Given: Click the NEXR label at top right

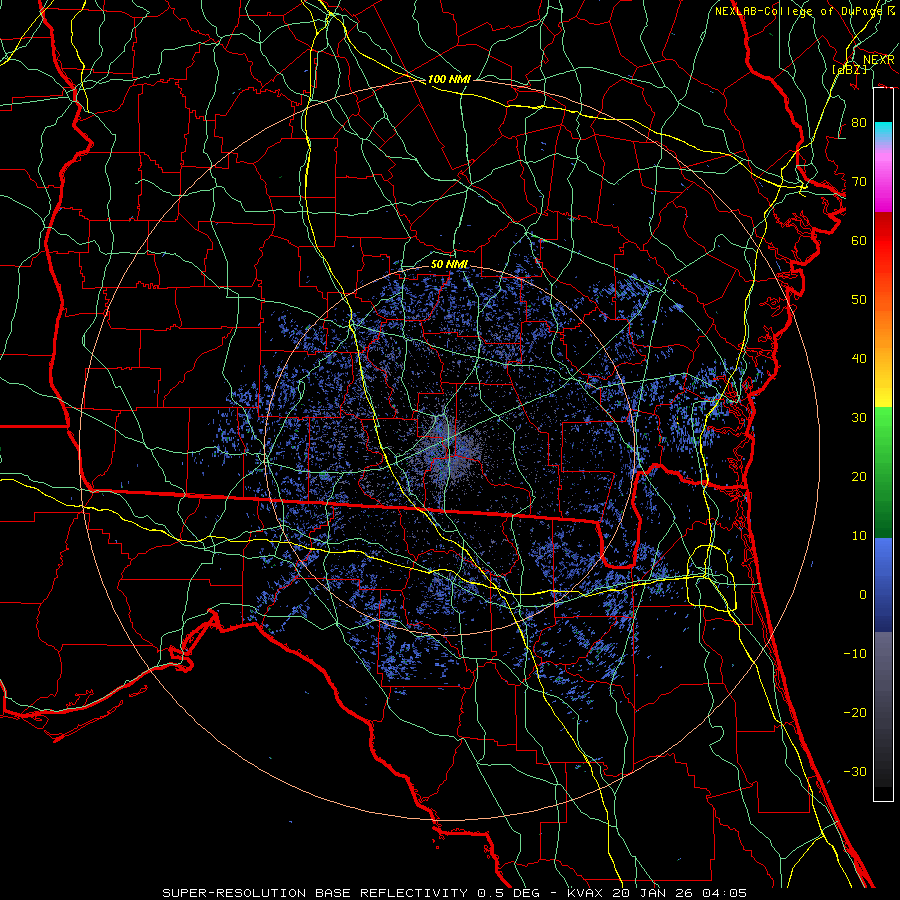Looking at the screenshot, I should coord(879,60).
